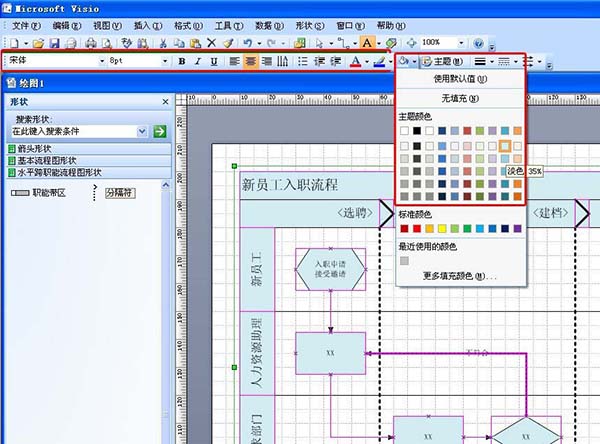
Task: Print the drawing with the printer icon
Action: point(91,43)
